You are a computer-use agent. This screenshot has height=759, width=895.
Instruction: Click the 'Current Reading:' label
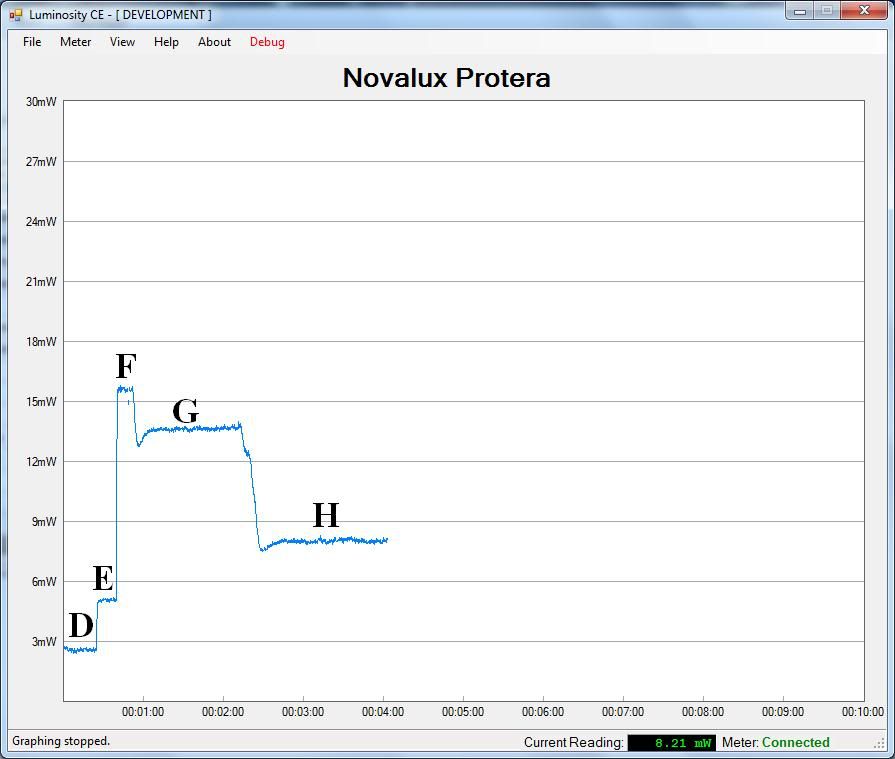coord(574,742)
